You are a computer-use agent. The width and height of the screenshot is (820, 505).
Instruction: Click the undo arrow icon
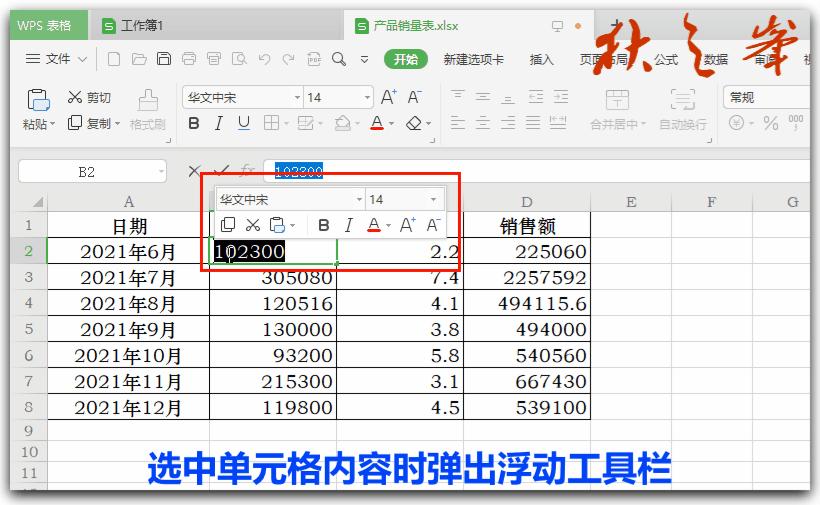click(x=264, y=59)
